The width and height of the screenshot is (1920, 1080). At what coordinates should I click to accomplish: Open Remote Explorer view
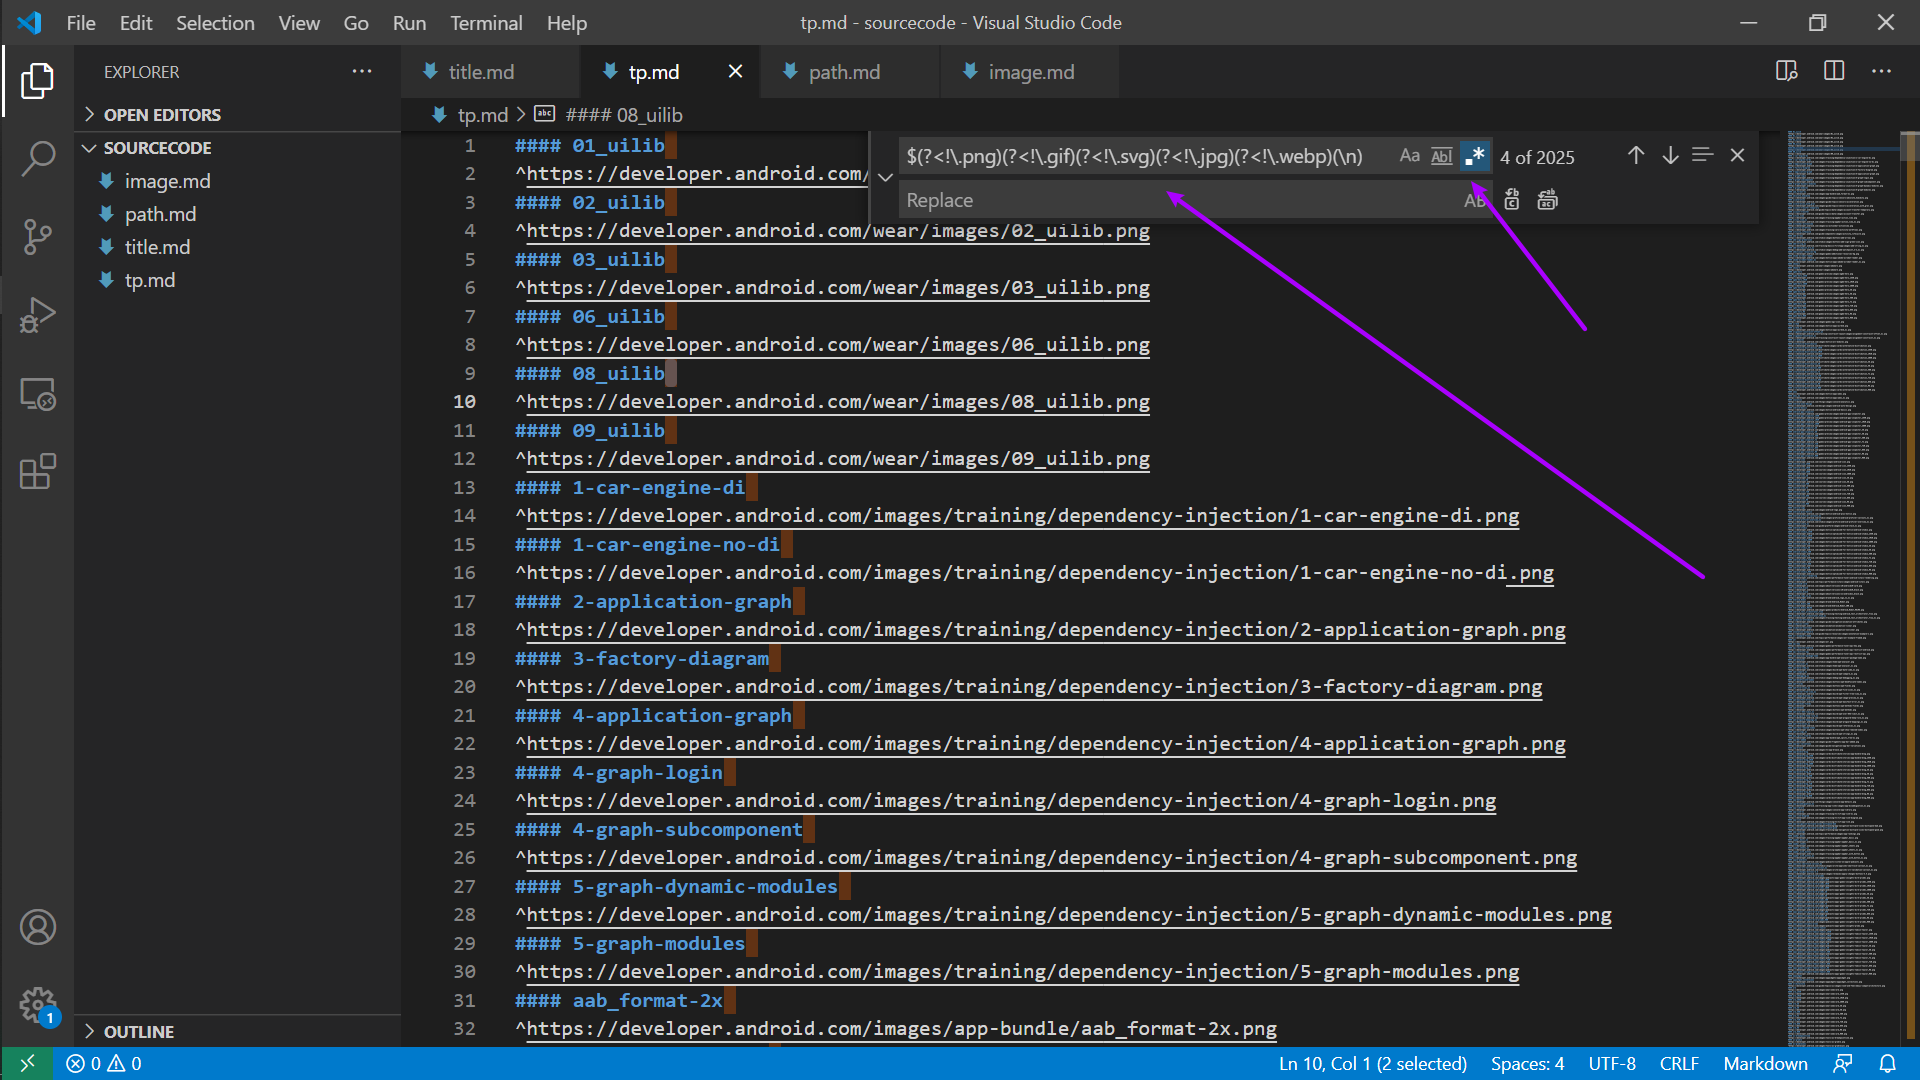(37, 394)
